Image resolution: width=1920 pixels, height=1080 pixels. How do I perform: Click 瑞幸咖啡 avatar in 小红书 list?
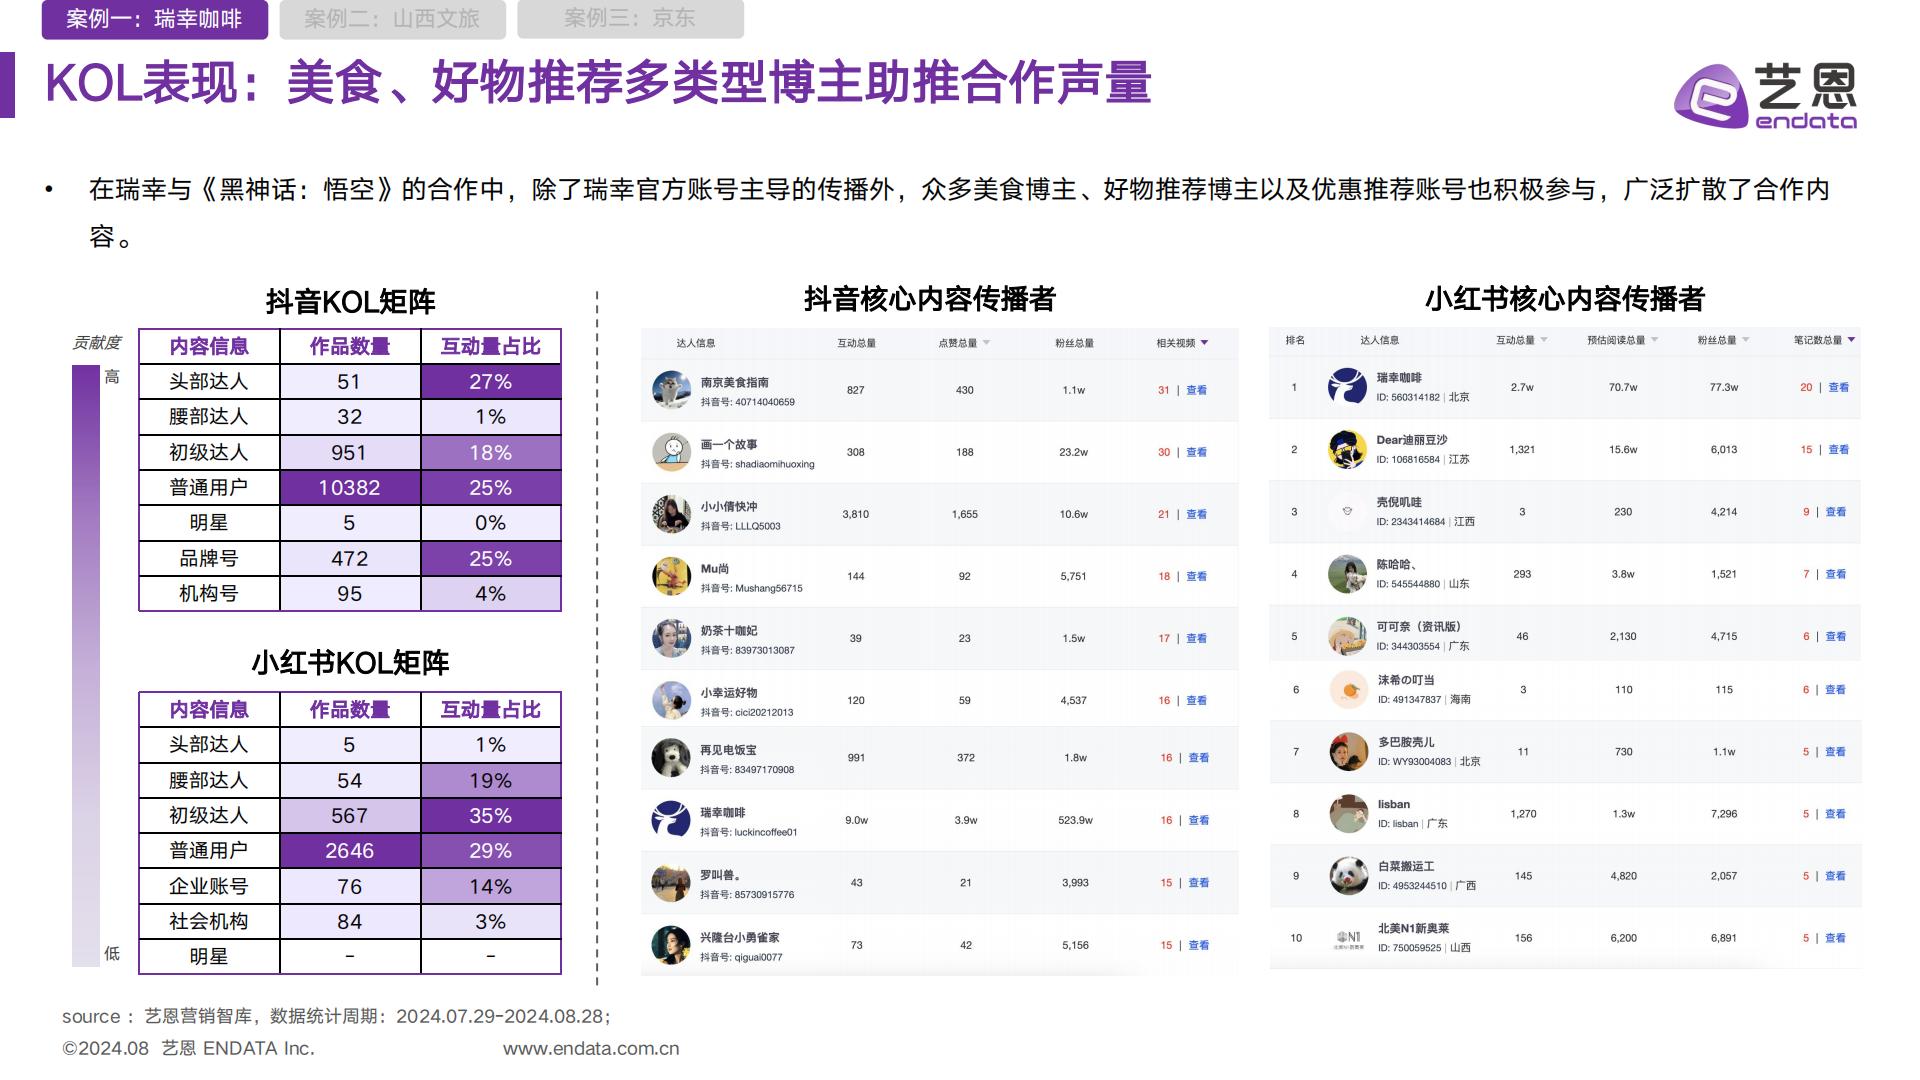coord(1347,386)
